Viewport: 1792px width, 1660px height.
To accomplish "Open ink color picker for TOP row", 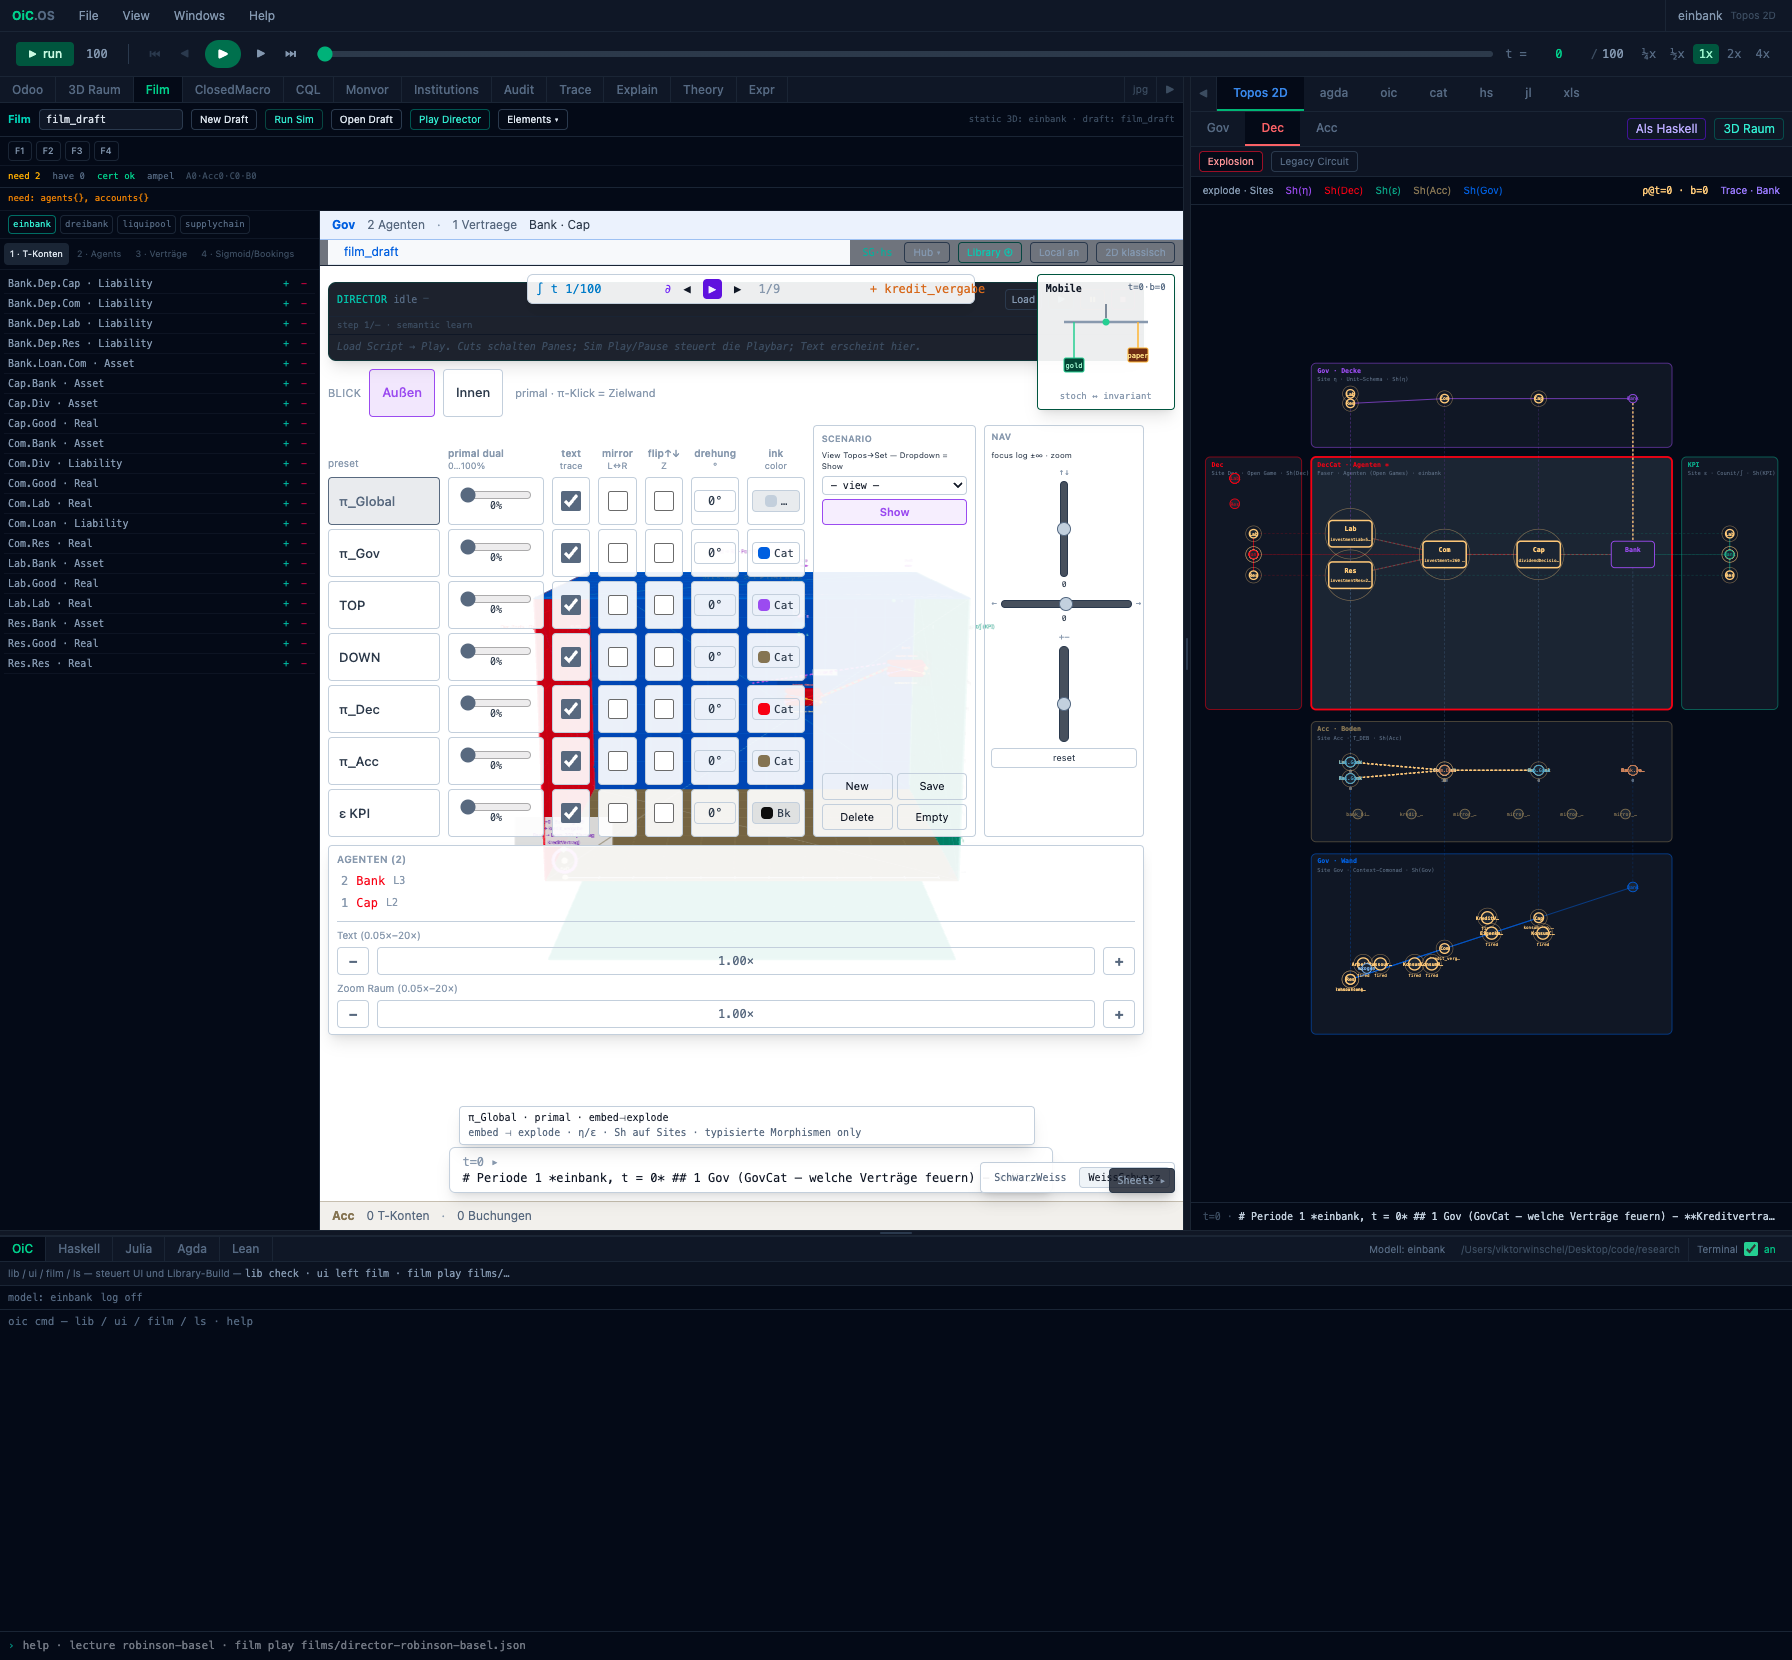I will (x=776, y=605).
